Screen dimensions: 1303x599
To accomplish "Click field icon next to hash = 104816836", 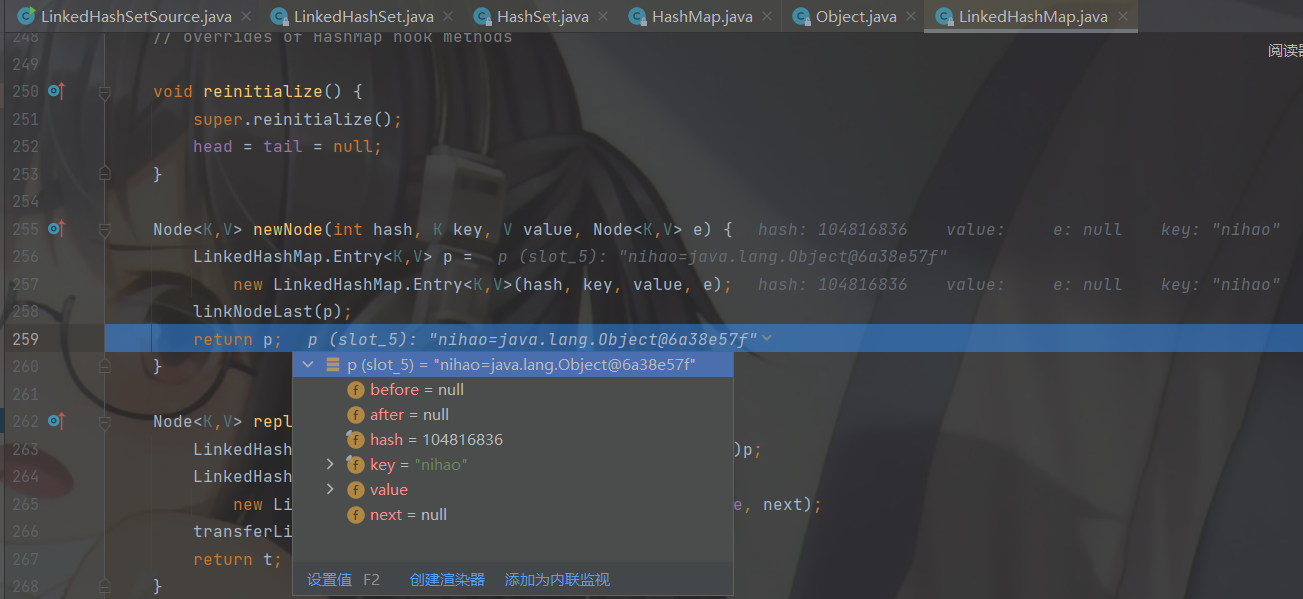I will 355,440.
